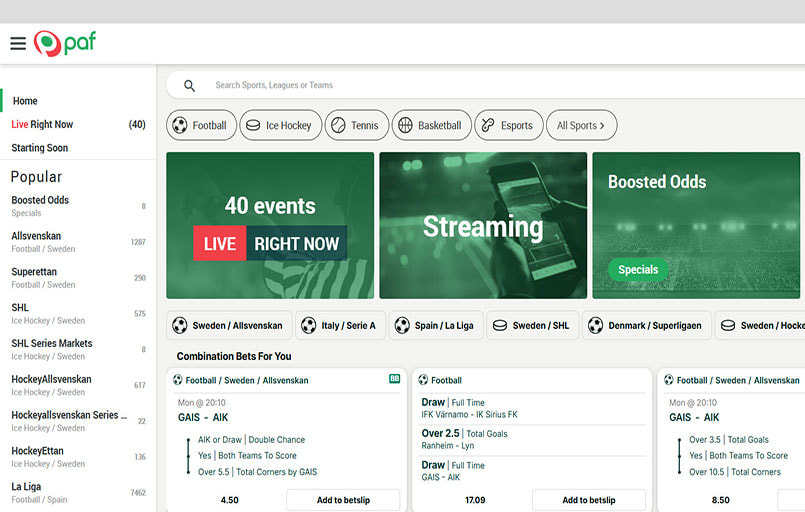Click odds value 17.09
This screenshot has width=805, height=512.
point(475,500)
